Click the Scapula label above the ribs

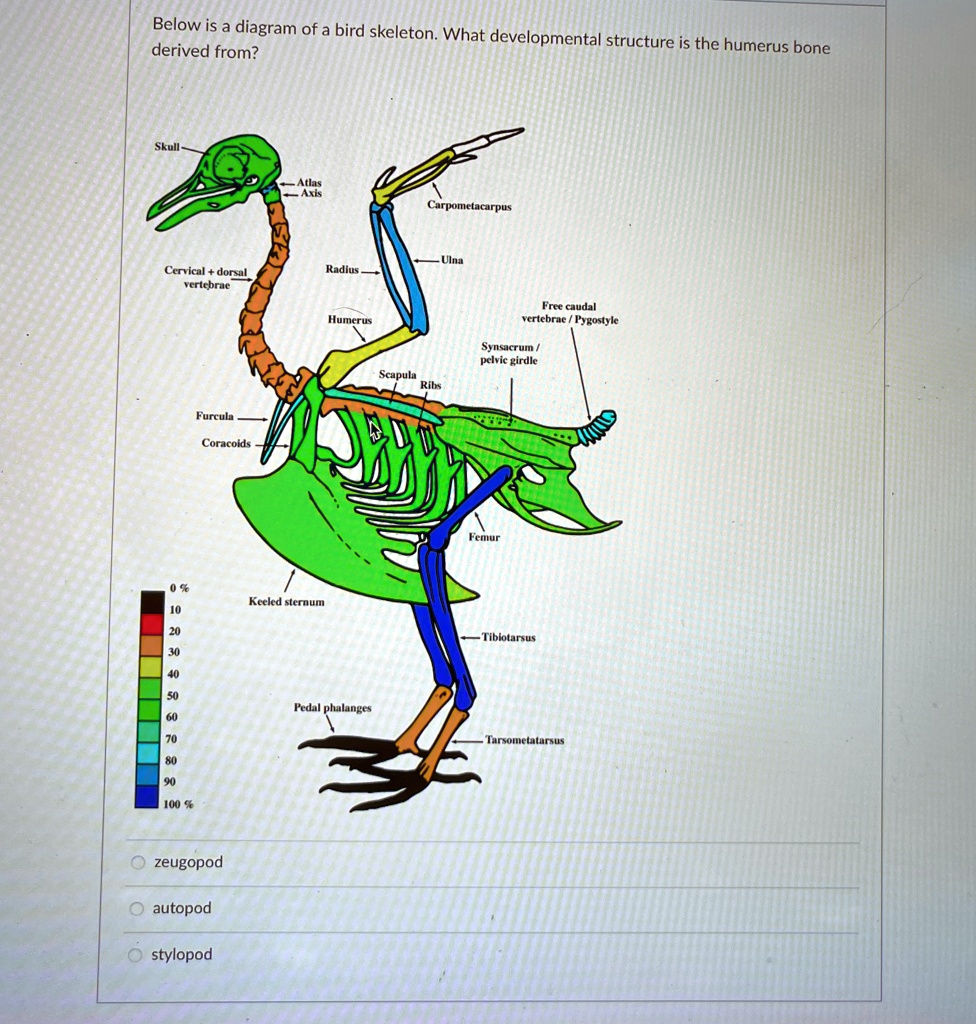(x=398, y=373)
